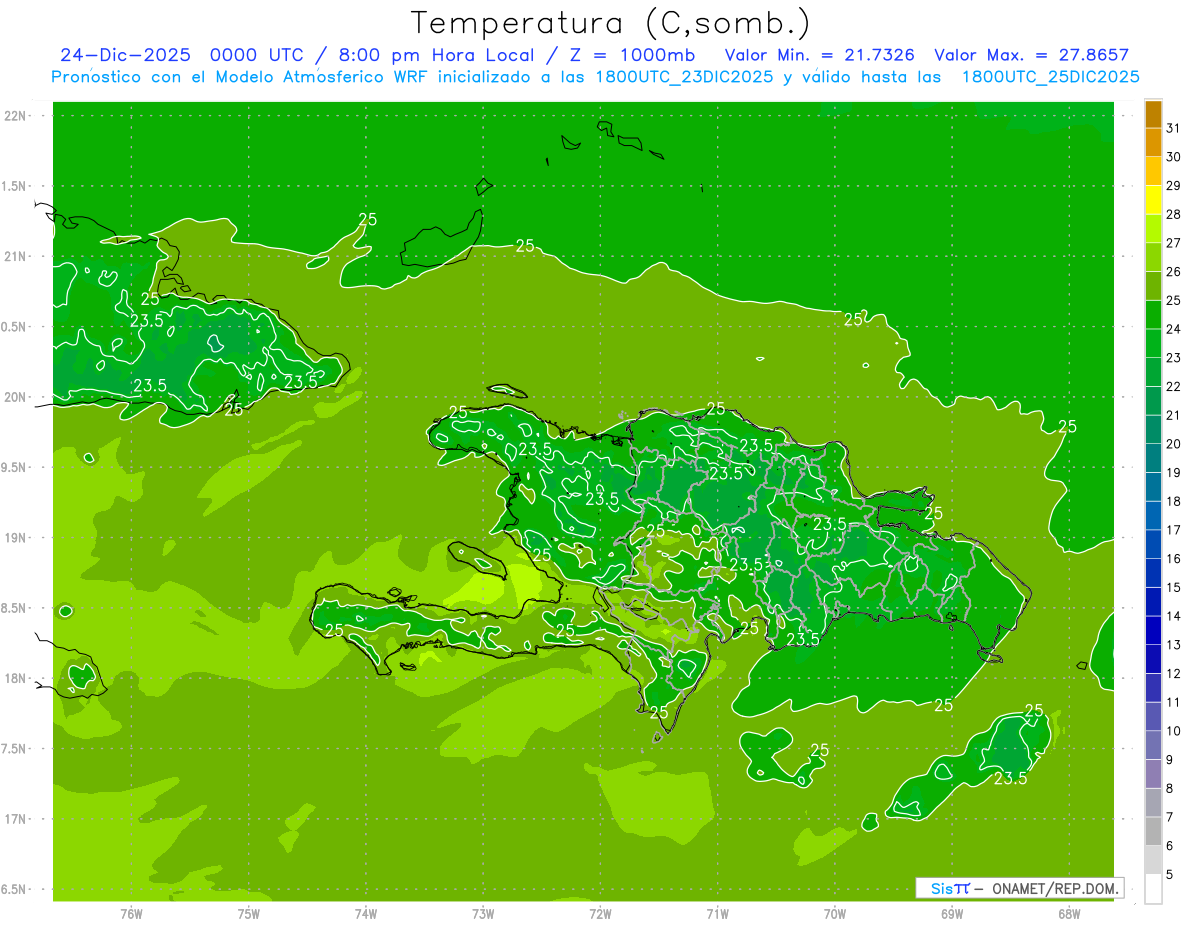Click the "22N" latitude label
Image resolution: width=1200 pixels, height=927 pixels.
click(15, 116)
